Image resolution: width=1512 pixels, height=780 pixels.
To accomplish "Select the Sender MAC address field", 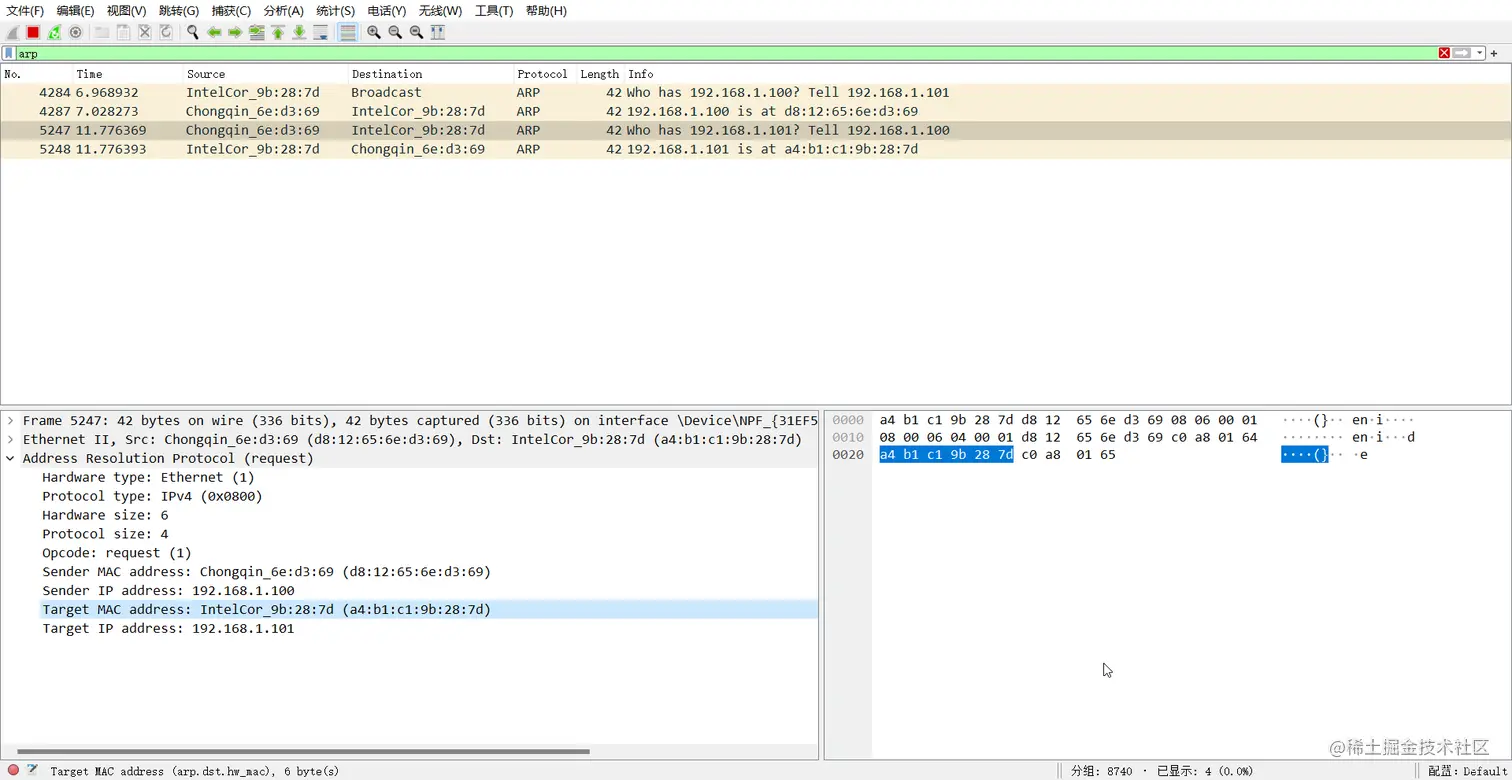I will 266,572.
